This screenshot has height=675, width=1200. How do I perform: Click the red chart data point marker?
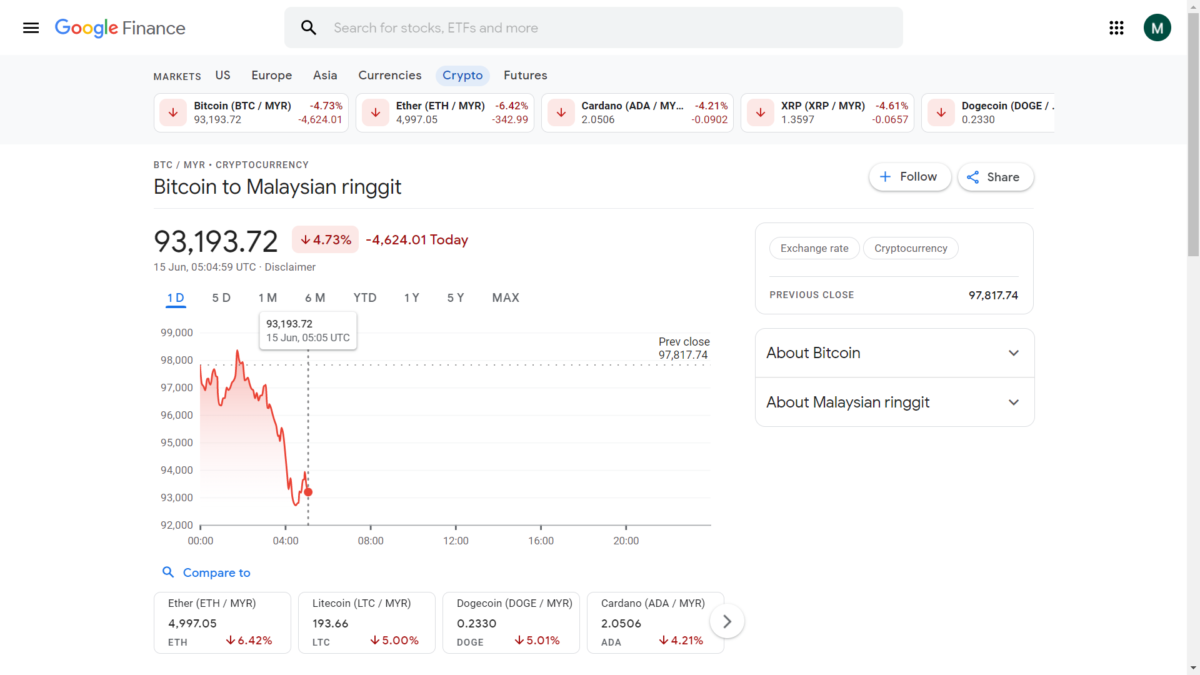(x=308, y=492)
